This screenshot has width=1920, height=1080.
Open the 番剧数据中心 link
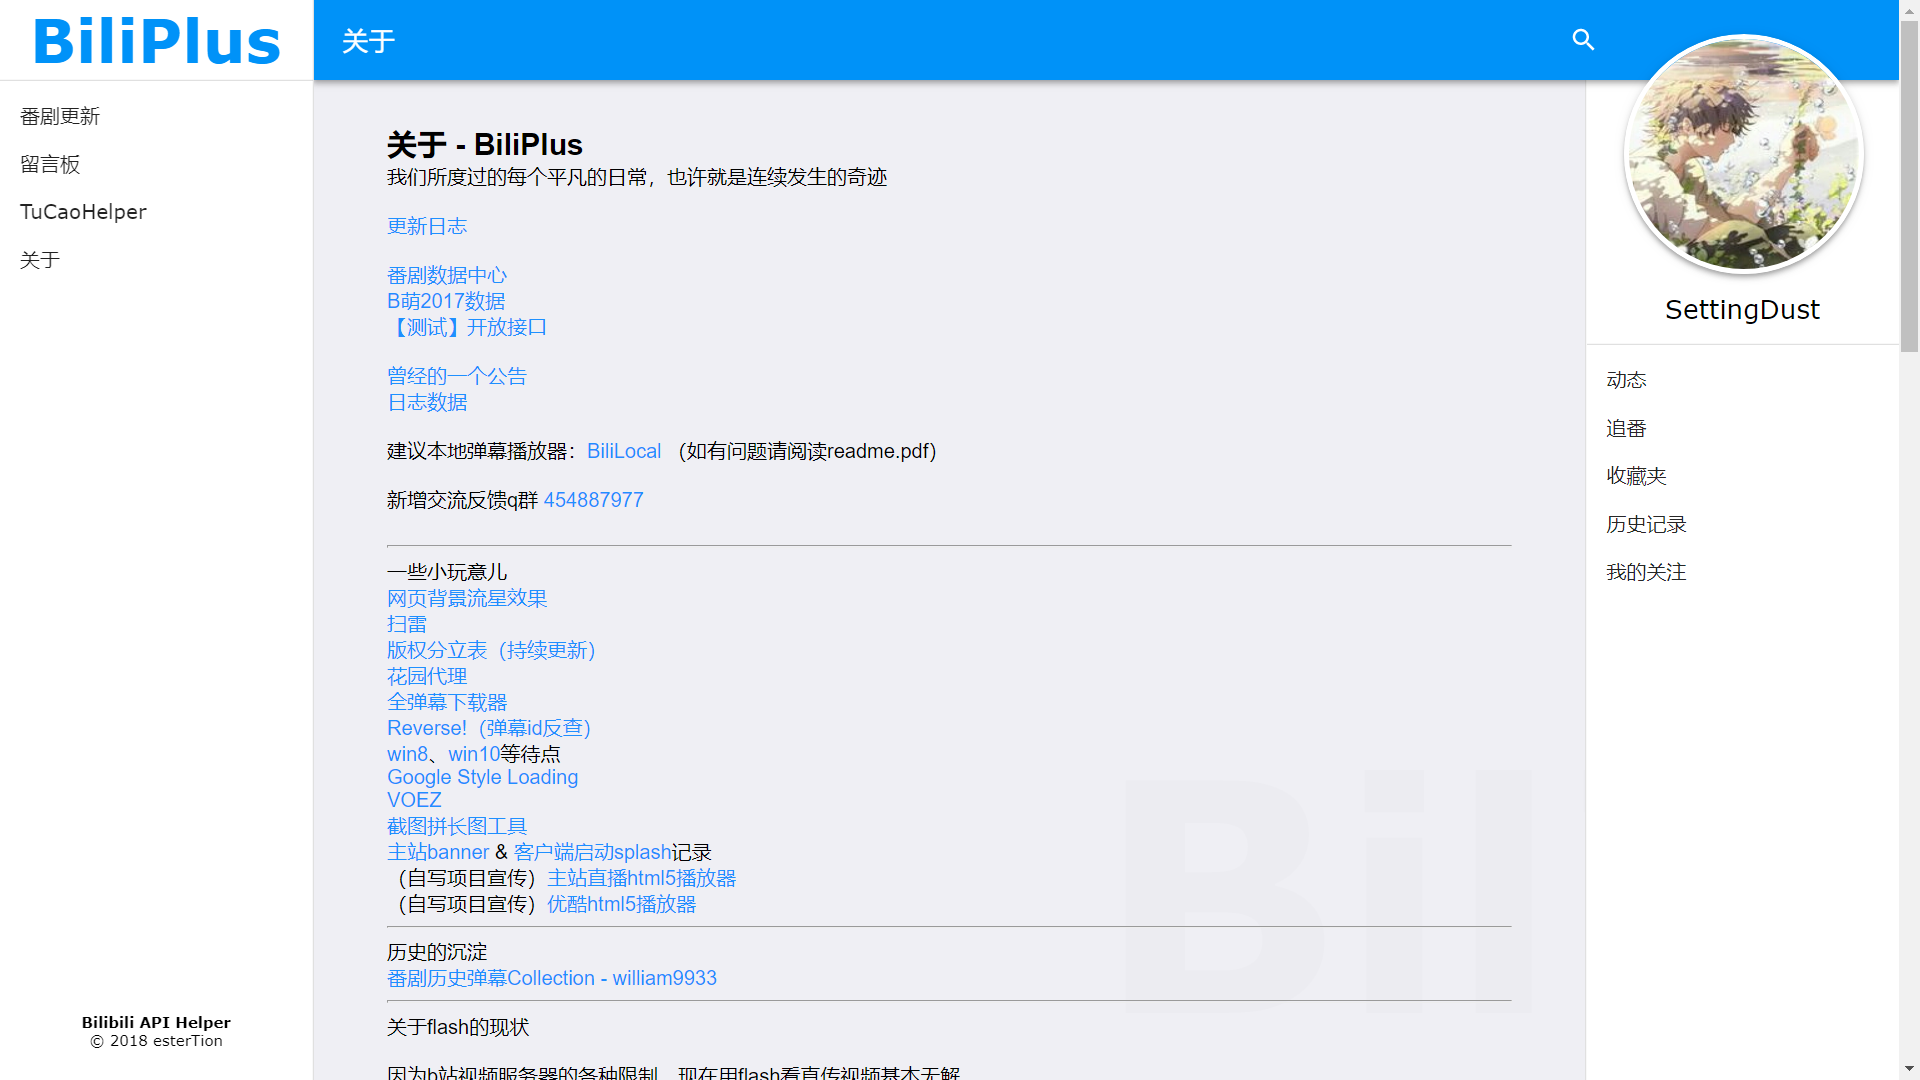coord(447,276)
